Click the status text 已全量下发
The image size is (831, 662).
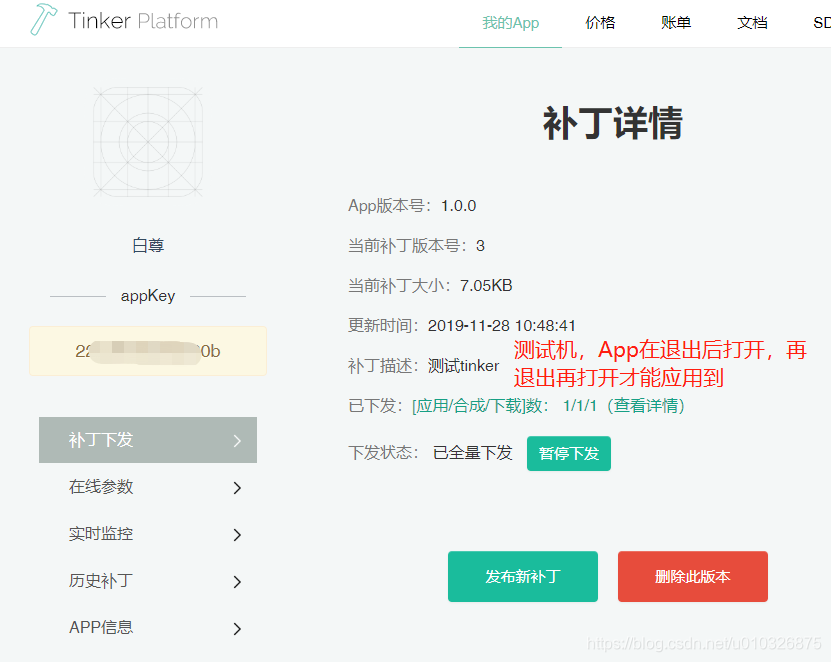(473, 453)
